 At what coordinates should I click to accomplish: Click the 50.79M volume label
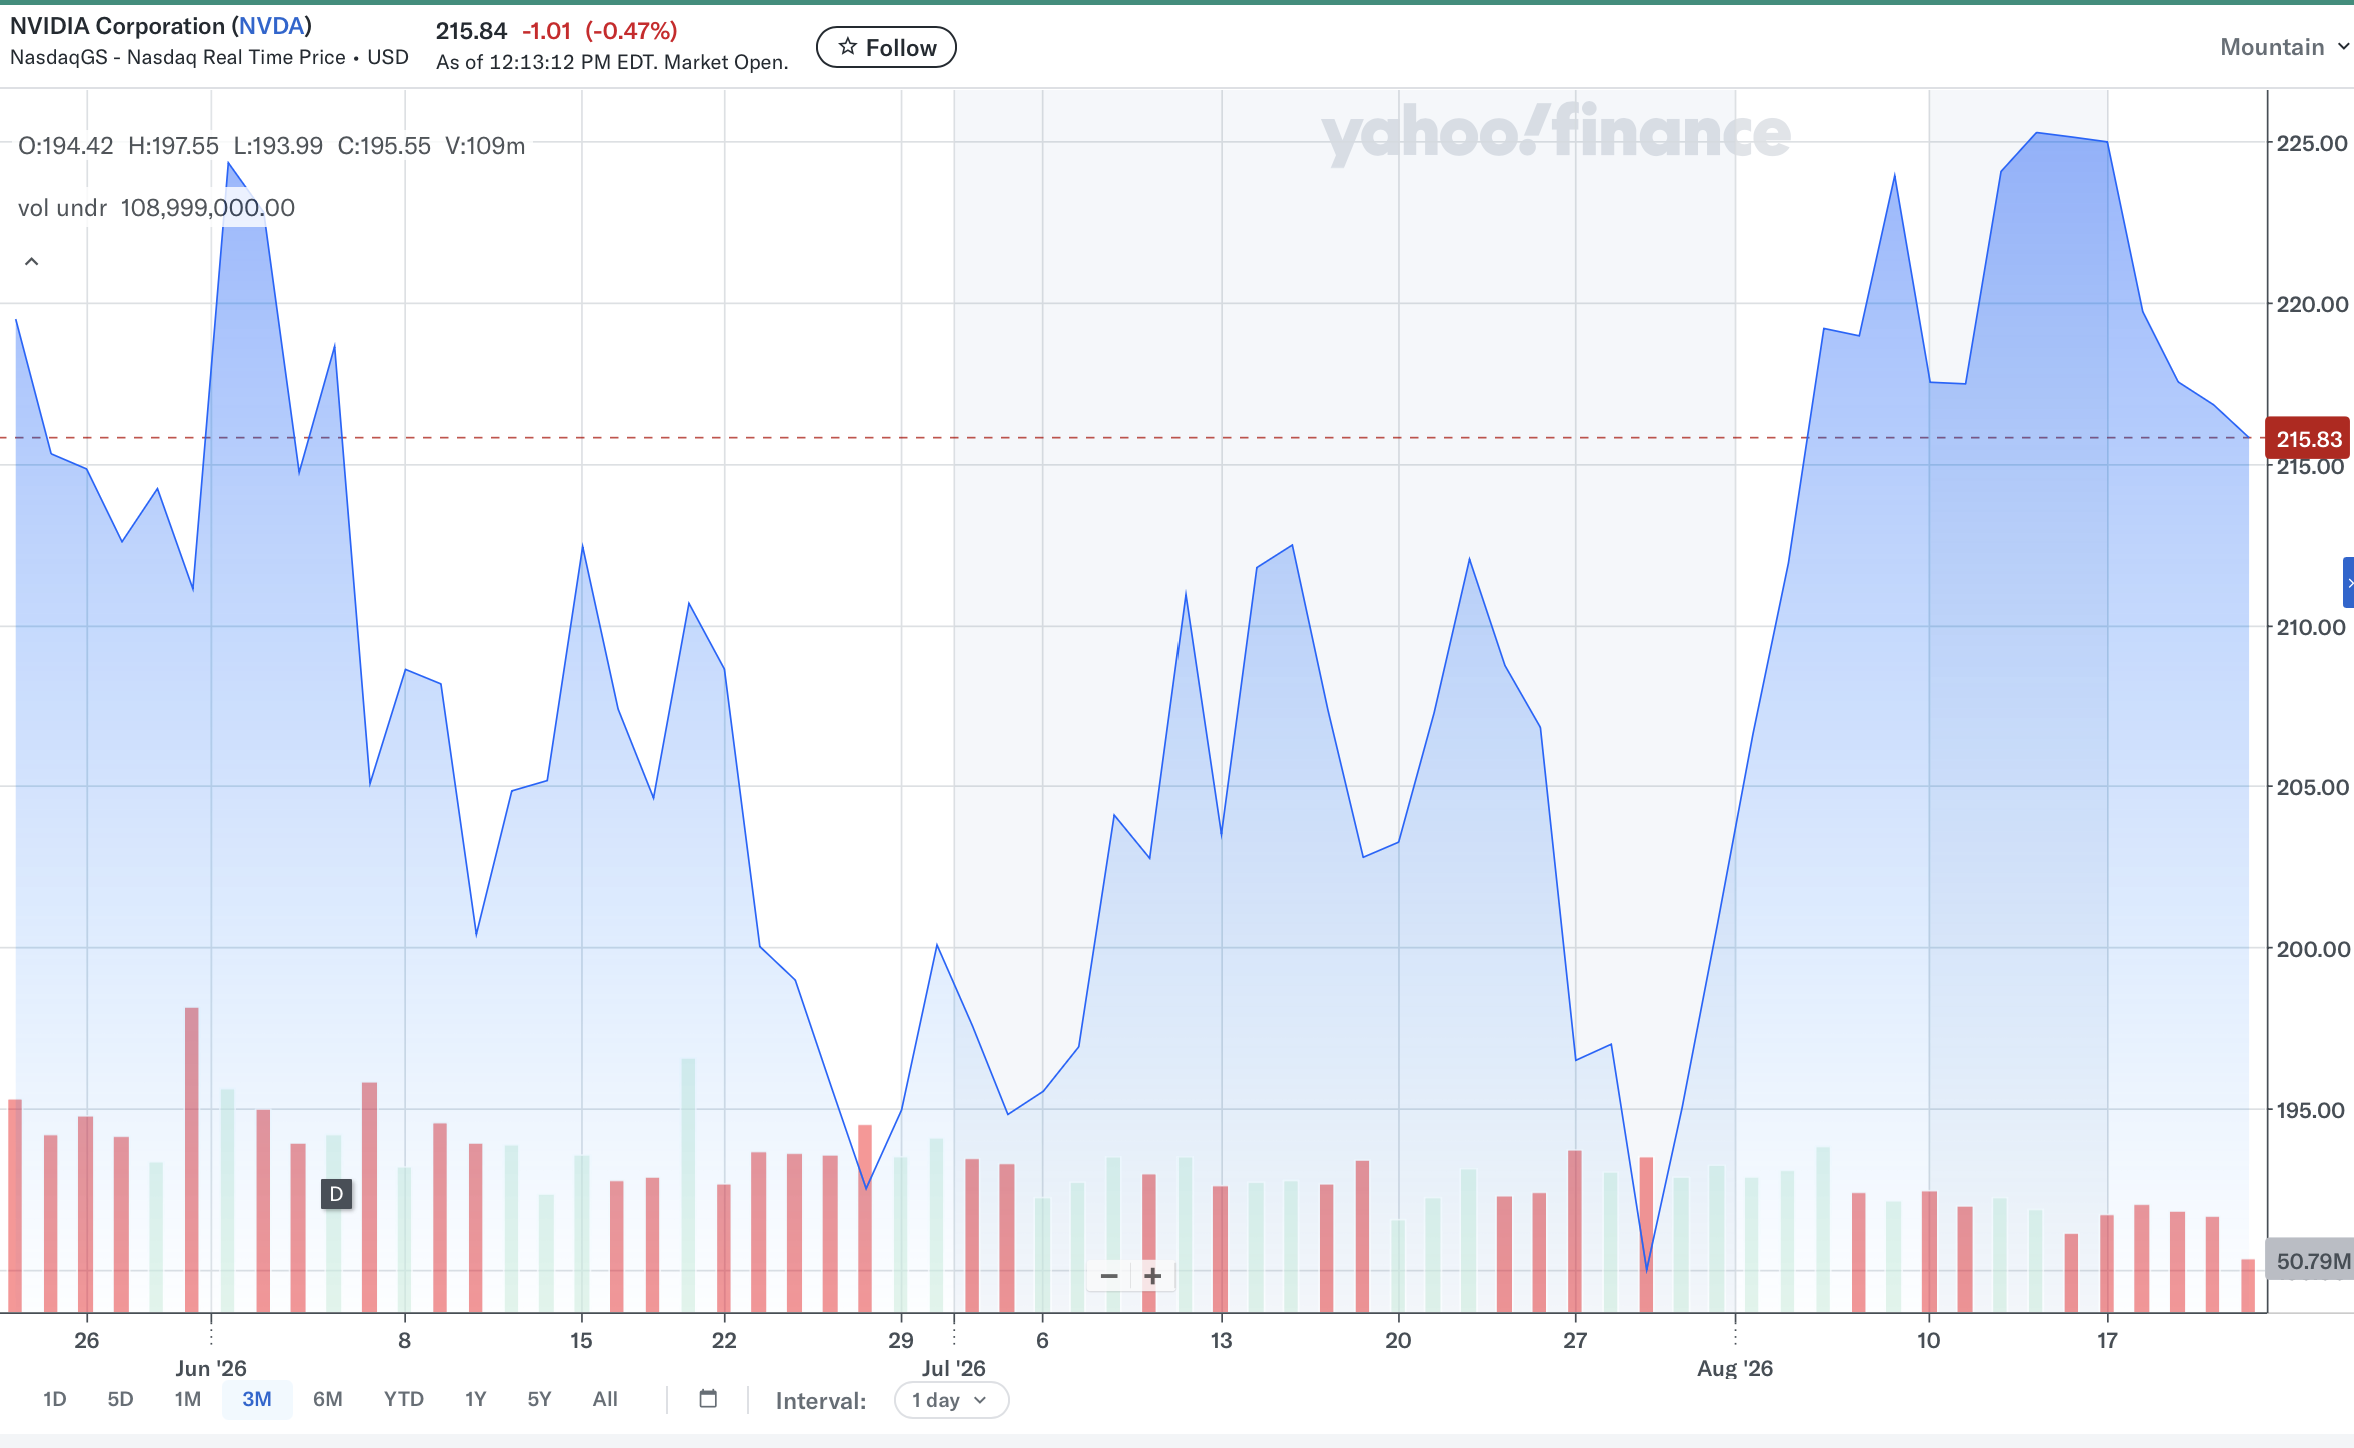click(2312, 1261)
